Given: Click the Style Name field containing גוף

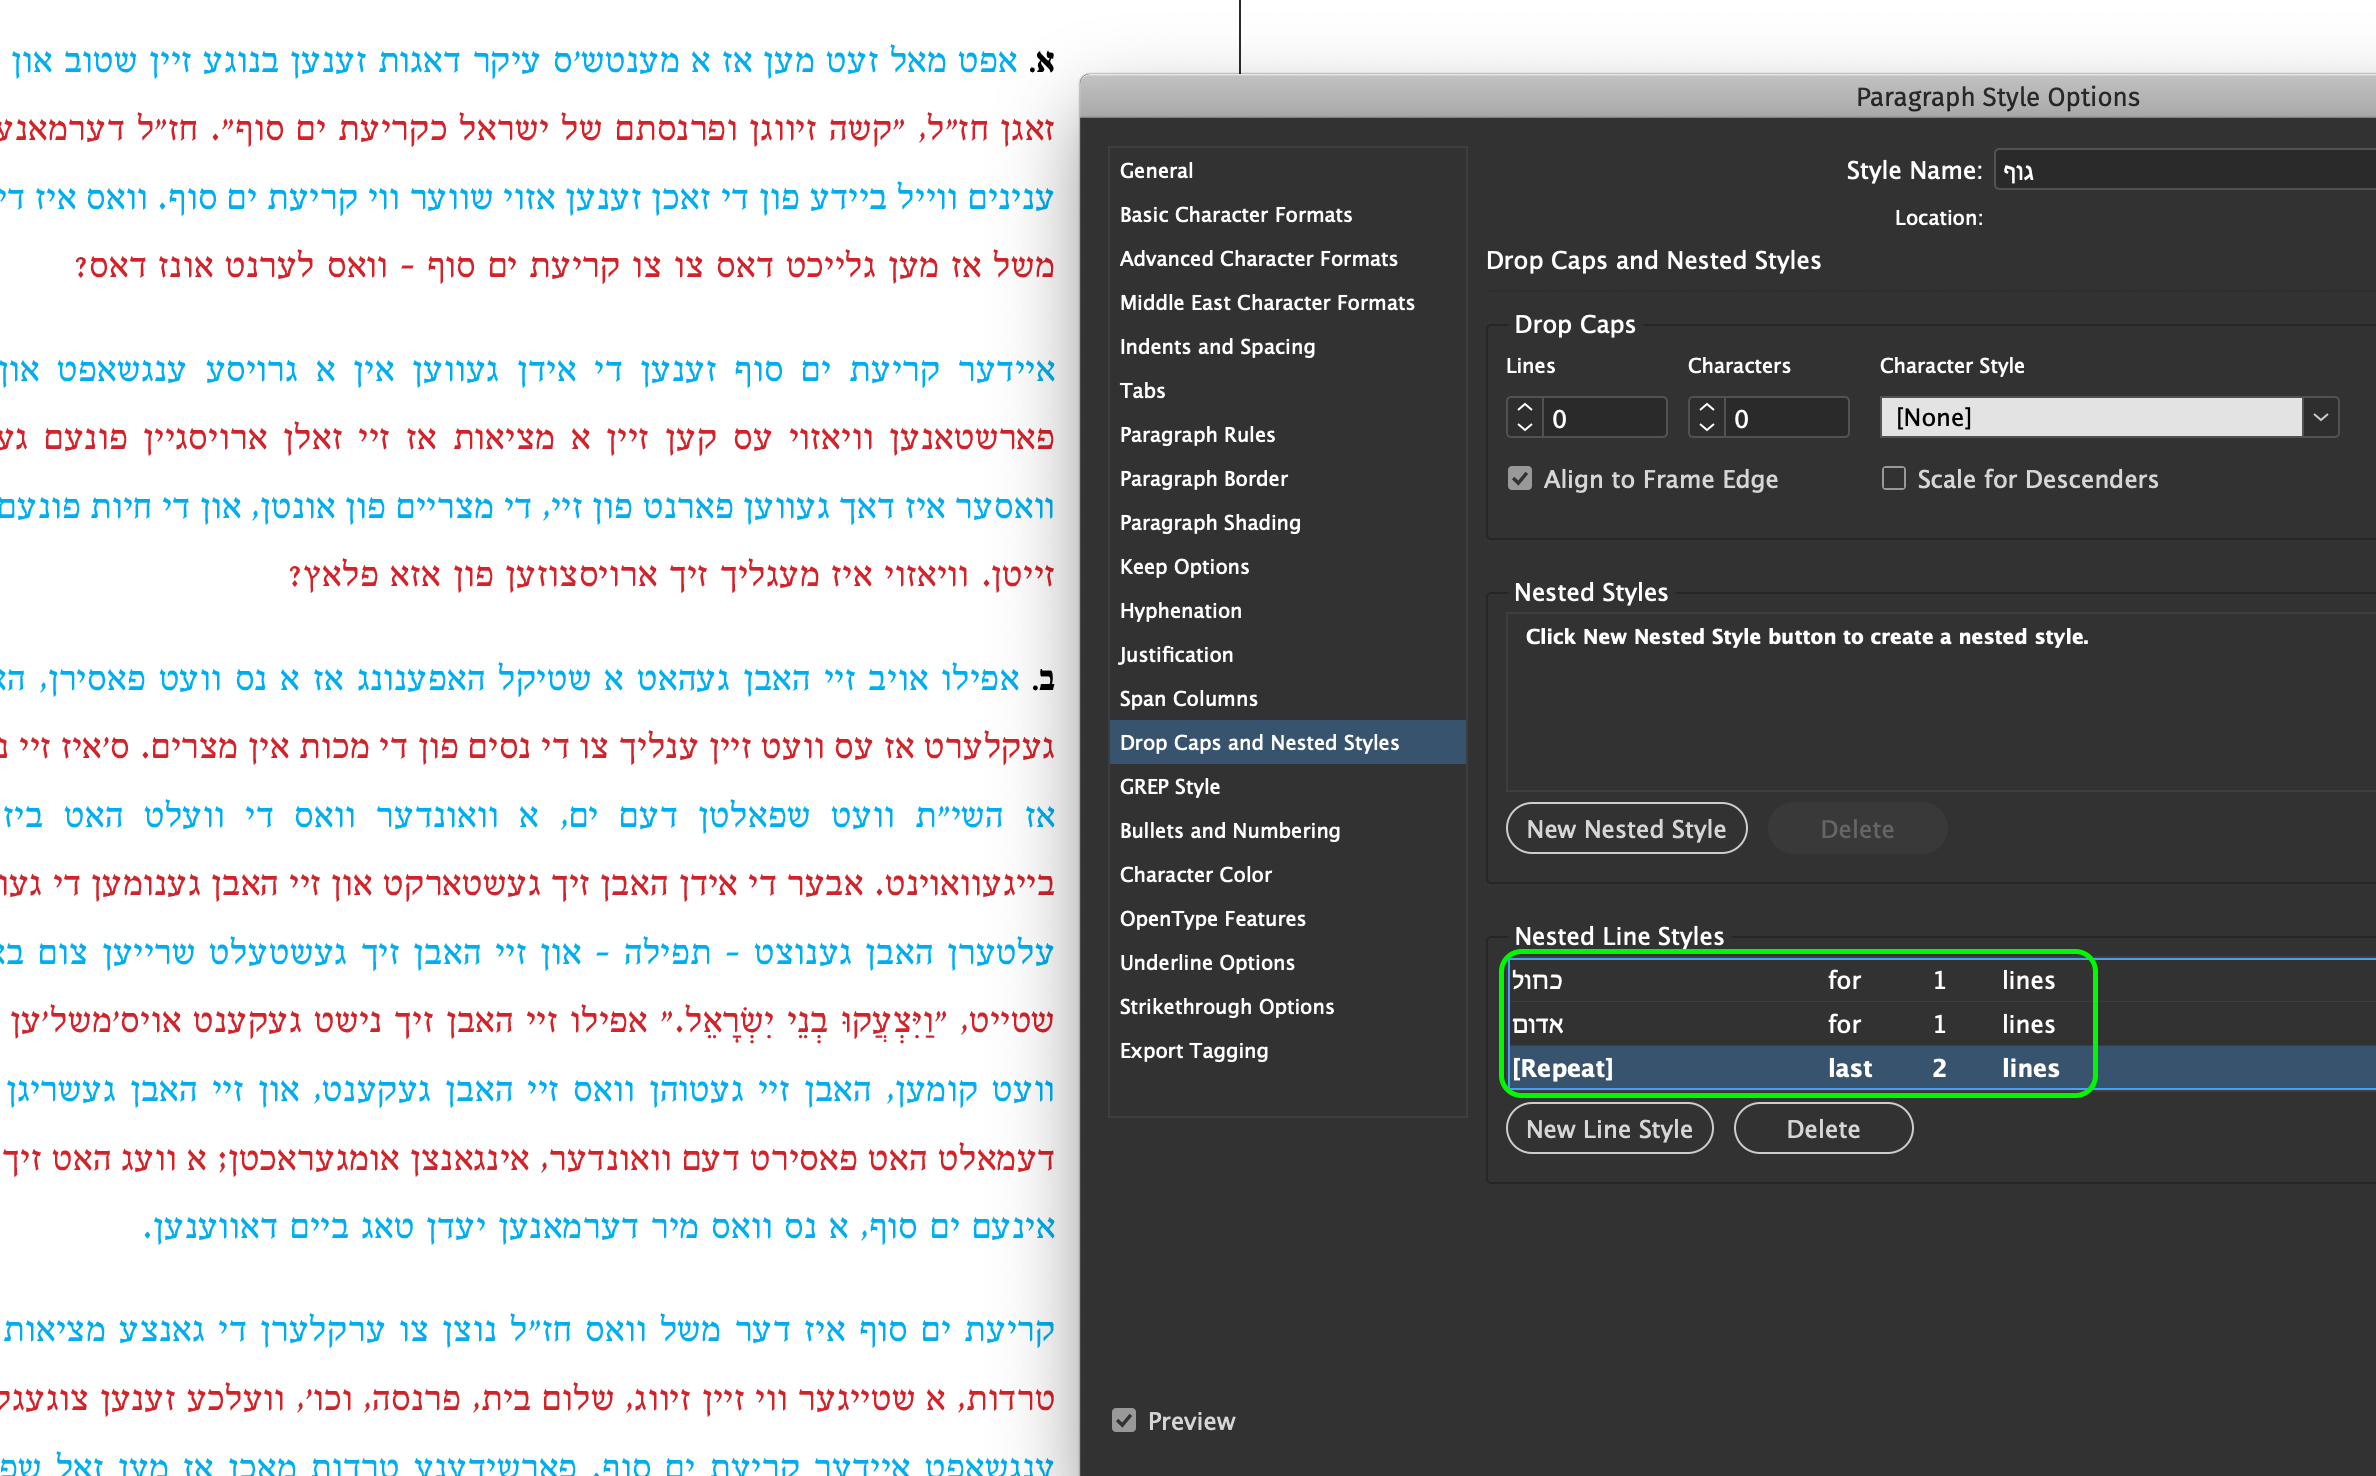Looking at the screenshot, I should [x=2180, y=170].
